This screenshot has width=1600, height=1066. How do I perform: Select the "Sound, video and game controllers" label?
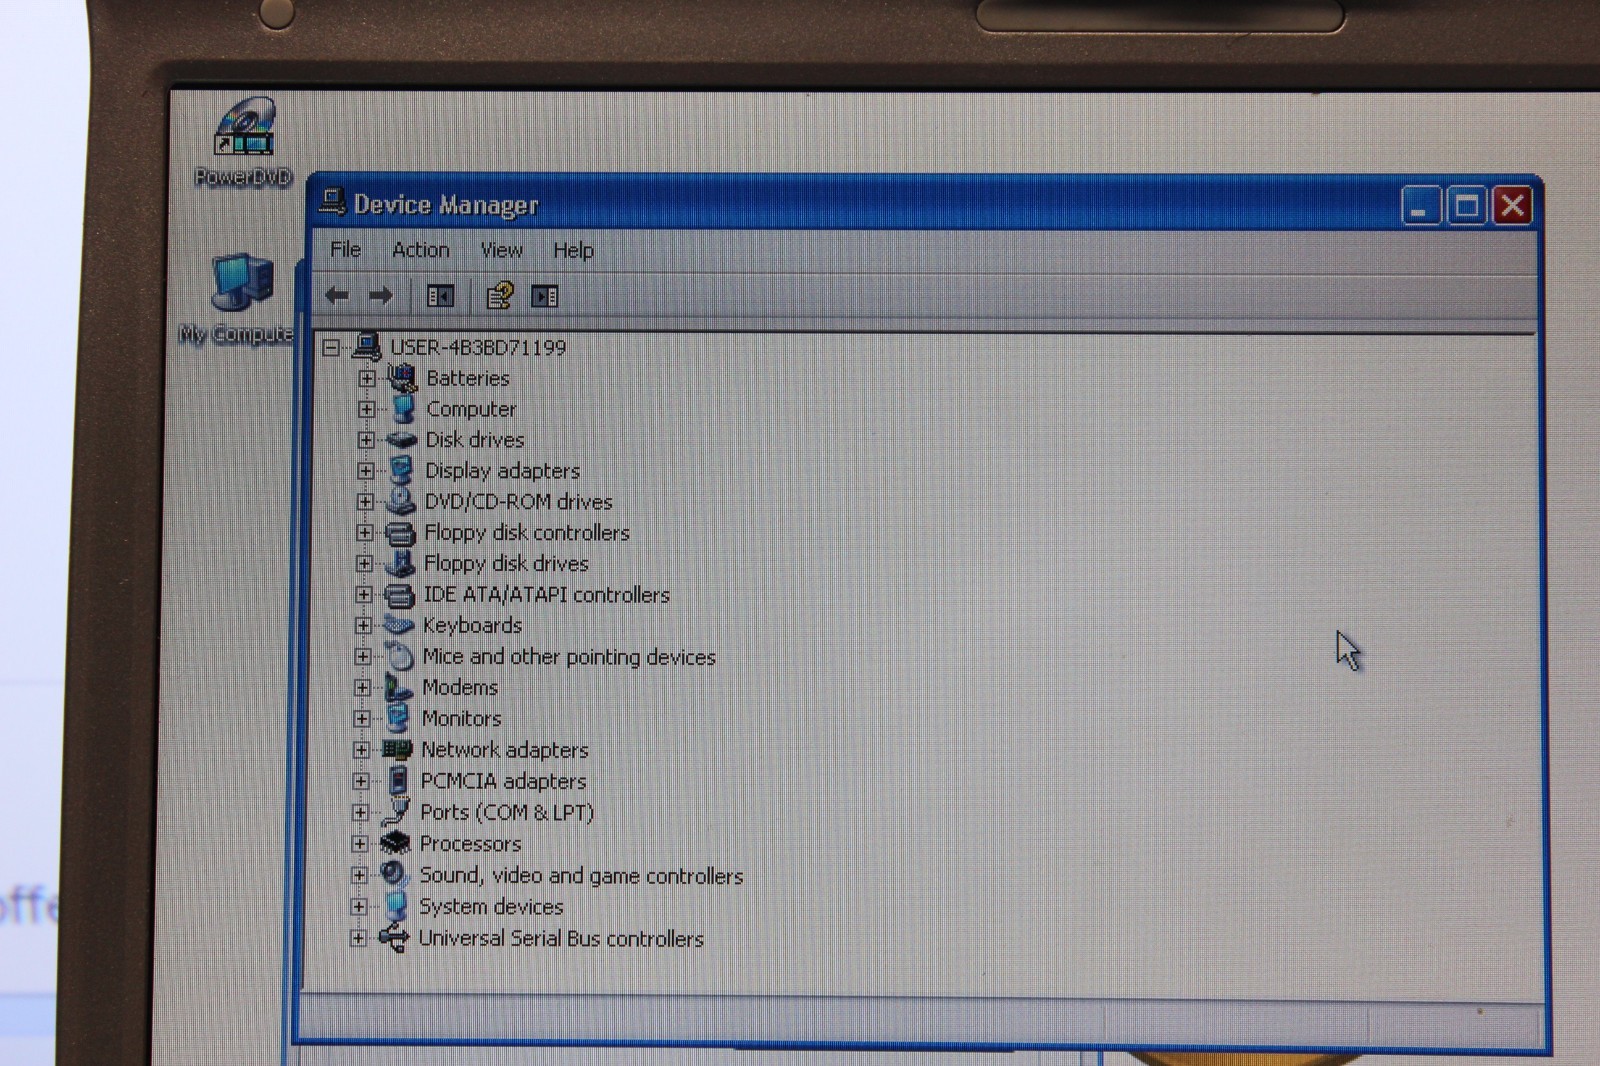click(581, 876)
